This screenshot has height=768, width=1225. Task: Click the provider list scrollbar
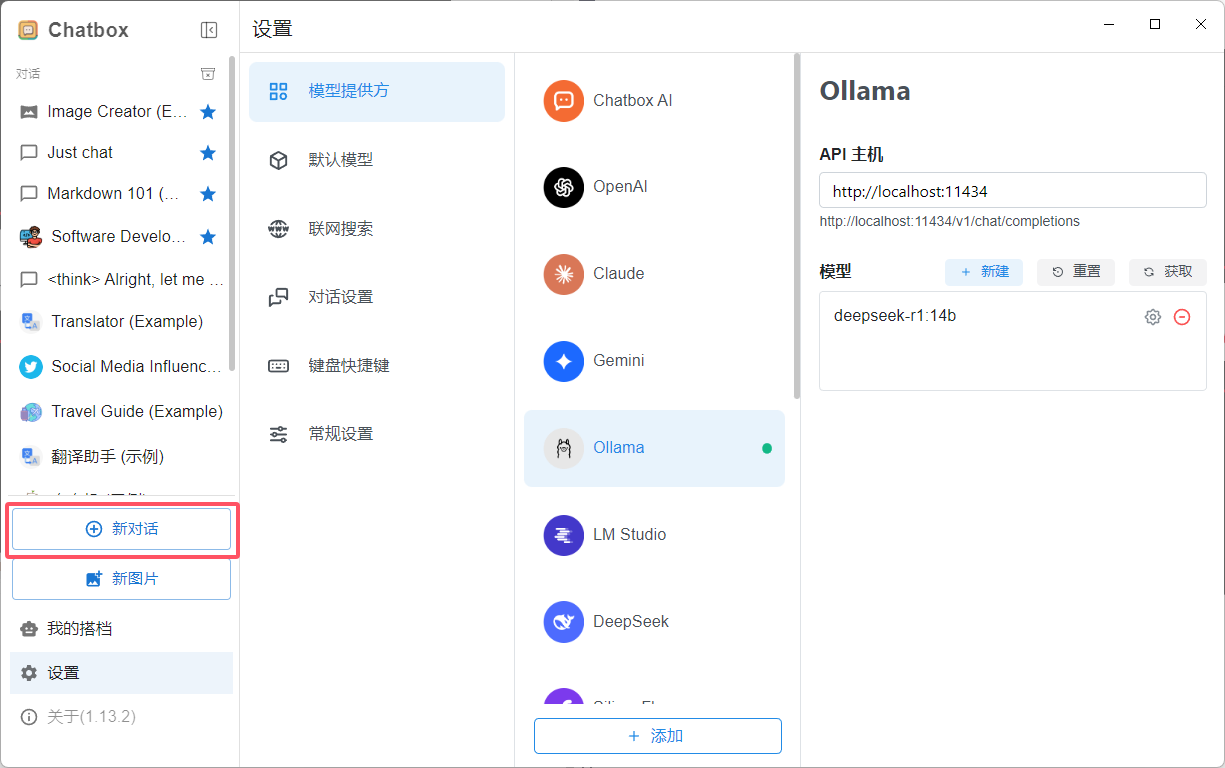(x=797, y=226)
